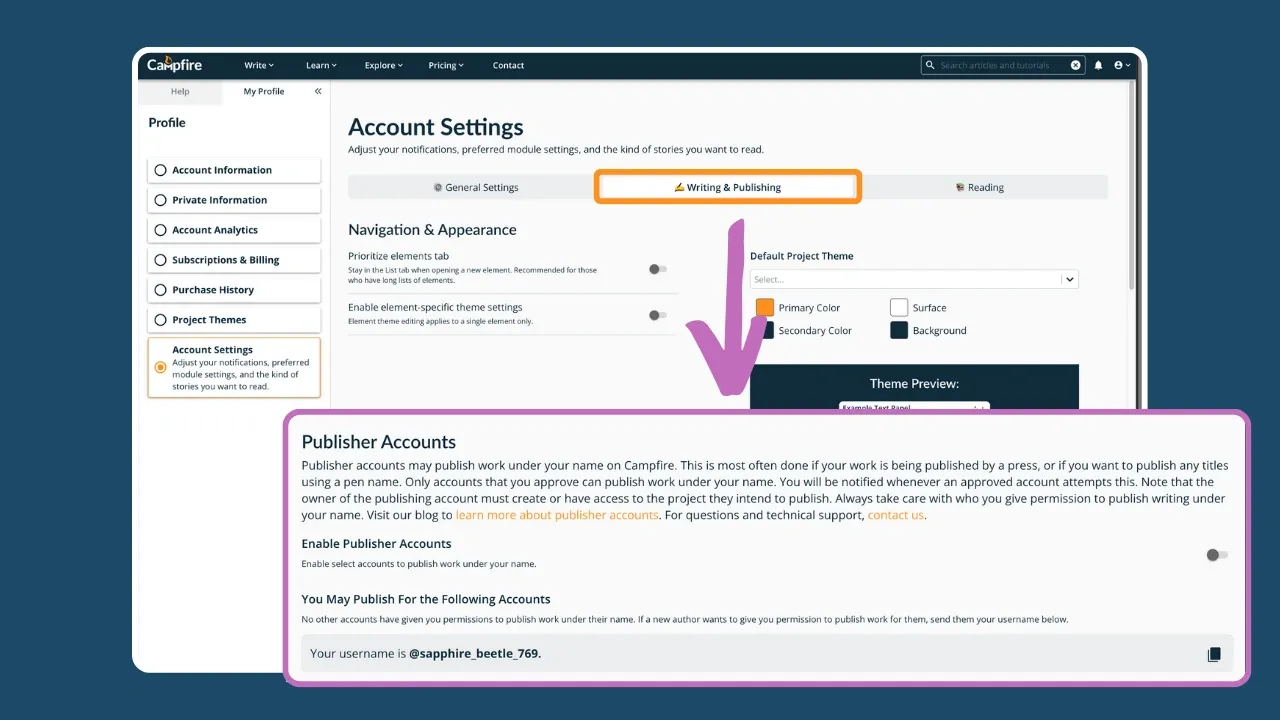1280x720 pixels.
Task: Click the Campfire logo
Action: (x=173, y=64)
